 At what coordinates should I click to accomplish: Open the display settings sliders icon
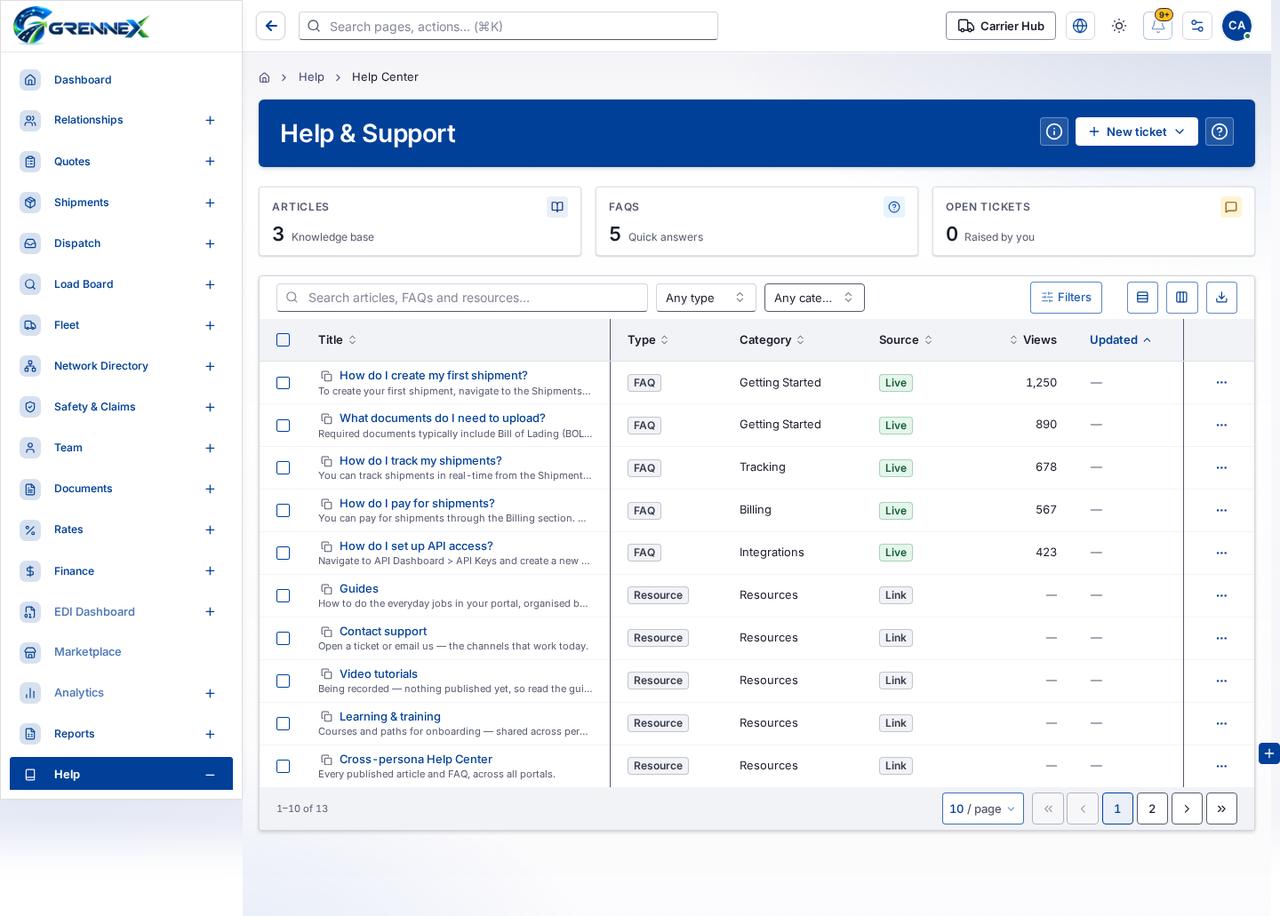point(1197,26)
